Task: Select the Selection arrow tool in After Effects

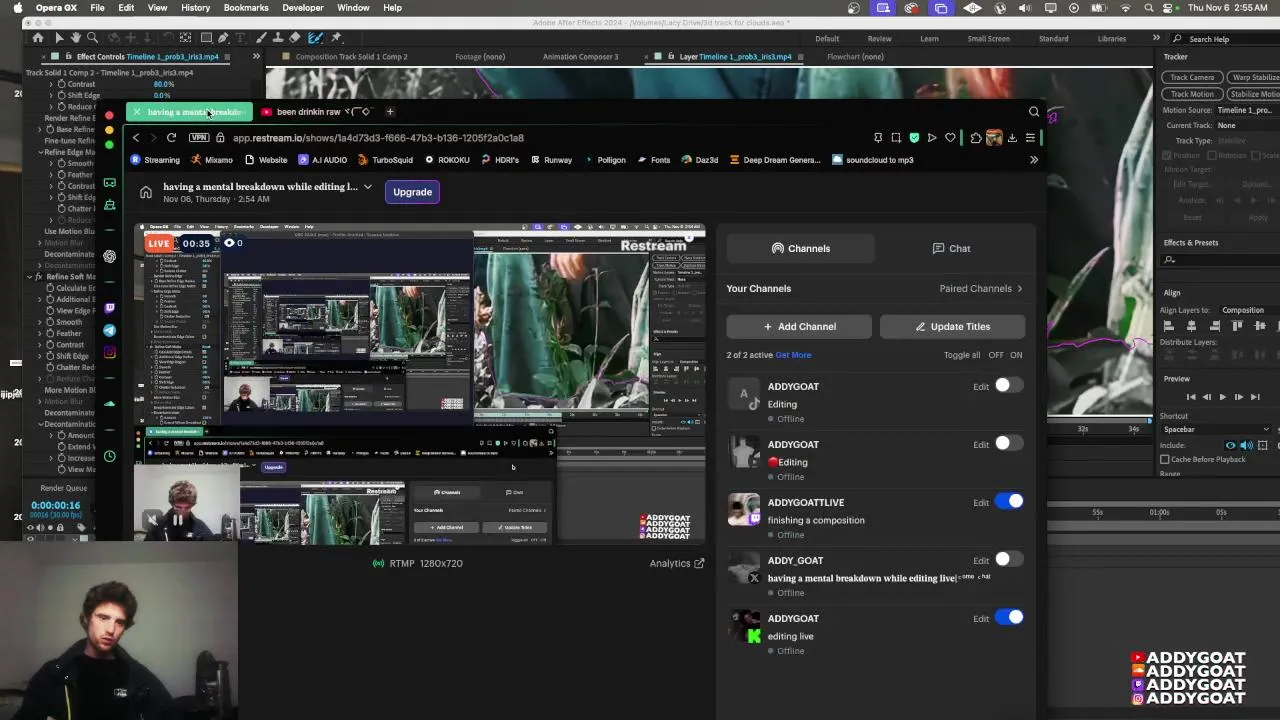Action: tap(59, 38)
